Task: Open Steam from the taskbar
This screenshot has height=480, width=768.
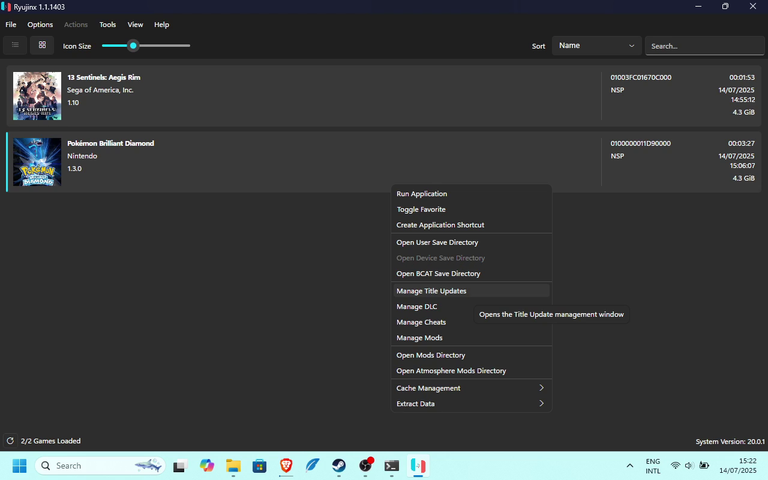Action: tap(339, 466)
